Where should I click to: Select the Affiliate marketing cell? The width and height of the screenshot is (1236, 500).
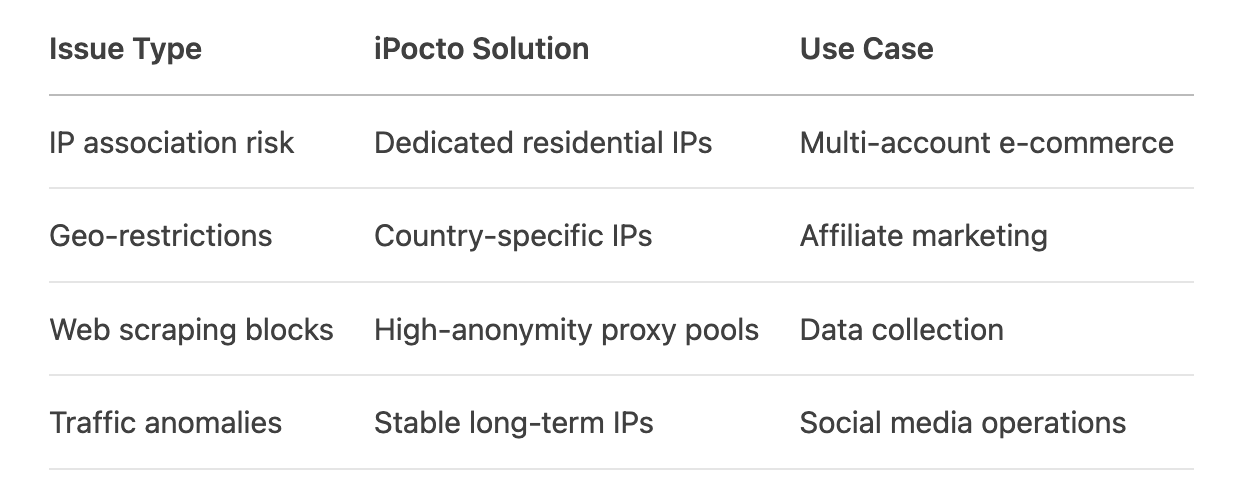click(x=923, y=236)
